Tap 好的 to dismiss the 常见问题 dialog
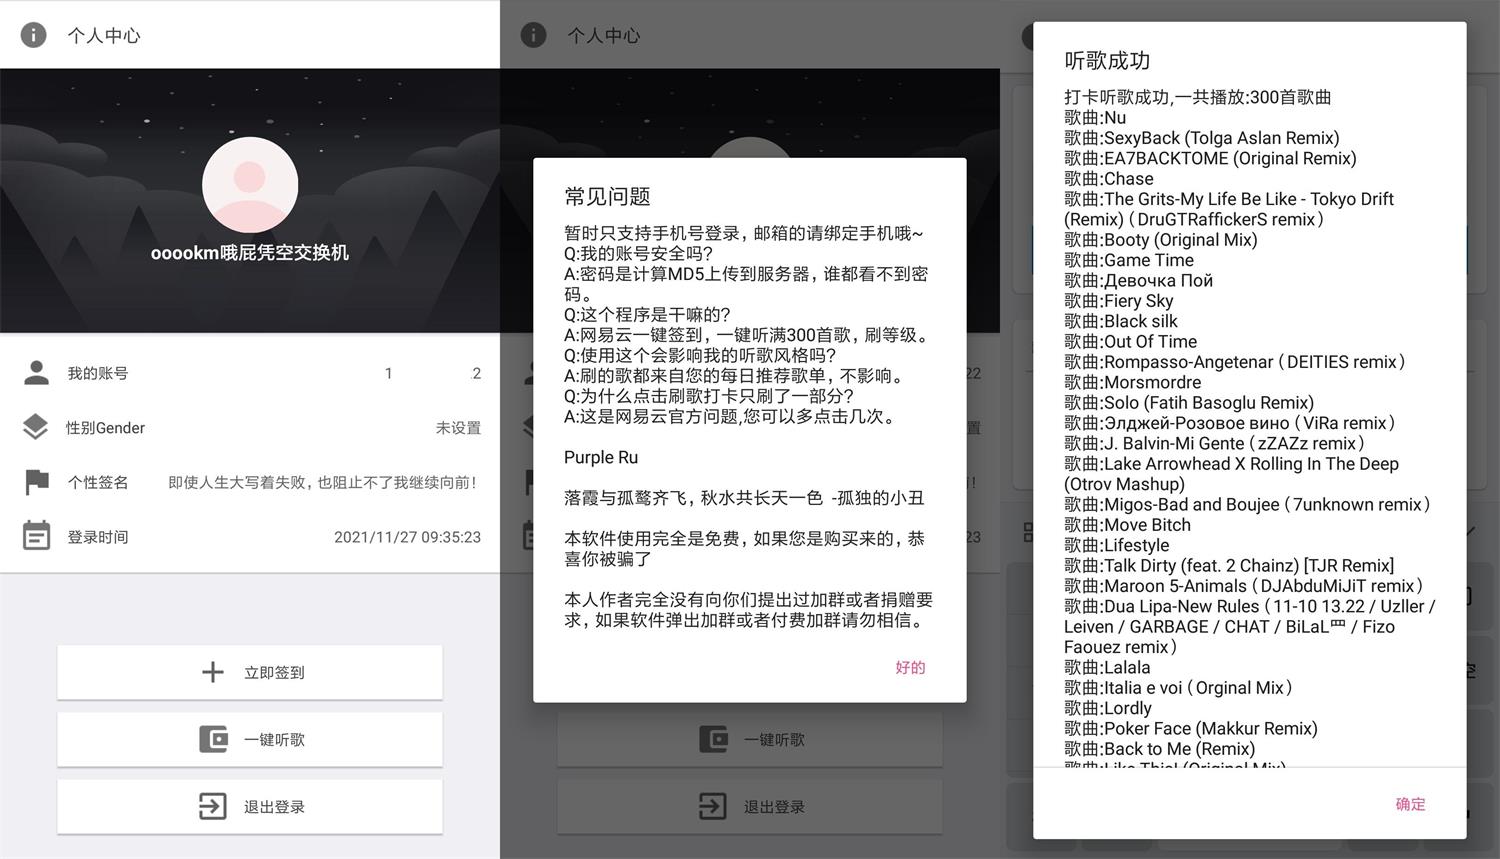 coord(910,667)
